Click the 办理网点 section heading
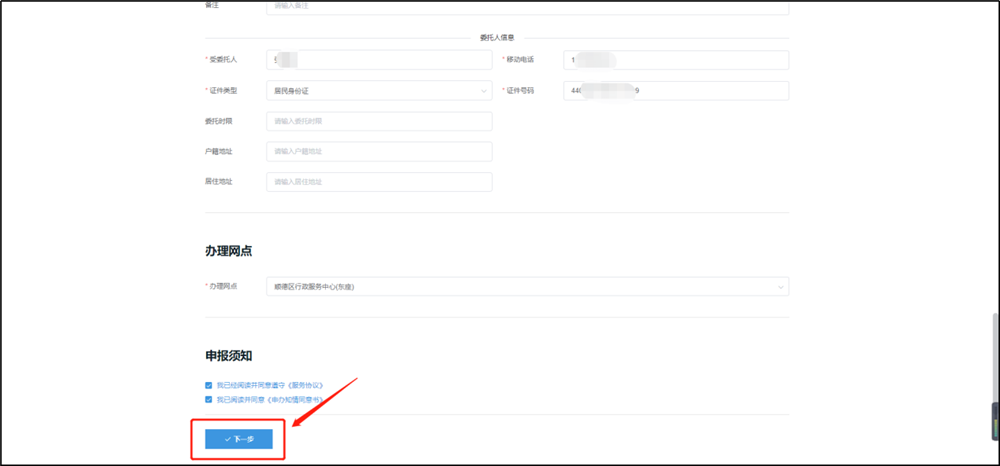The width and height of the screenshot is (1000, 466). click(x=228, y=251)
